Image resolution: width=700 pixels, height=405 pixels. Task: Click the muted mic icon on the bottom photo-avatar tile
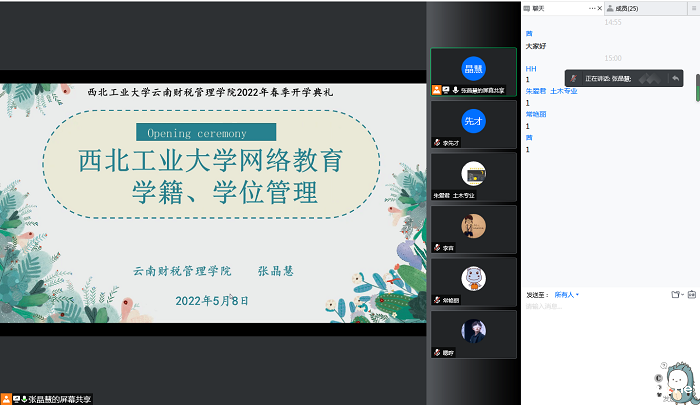(x=437, y=353)
